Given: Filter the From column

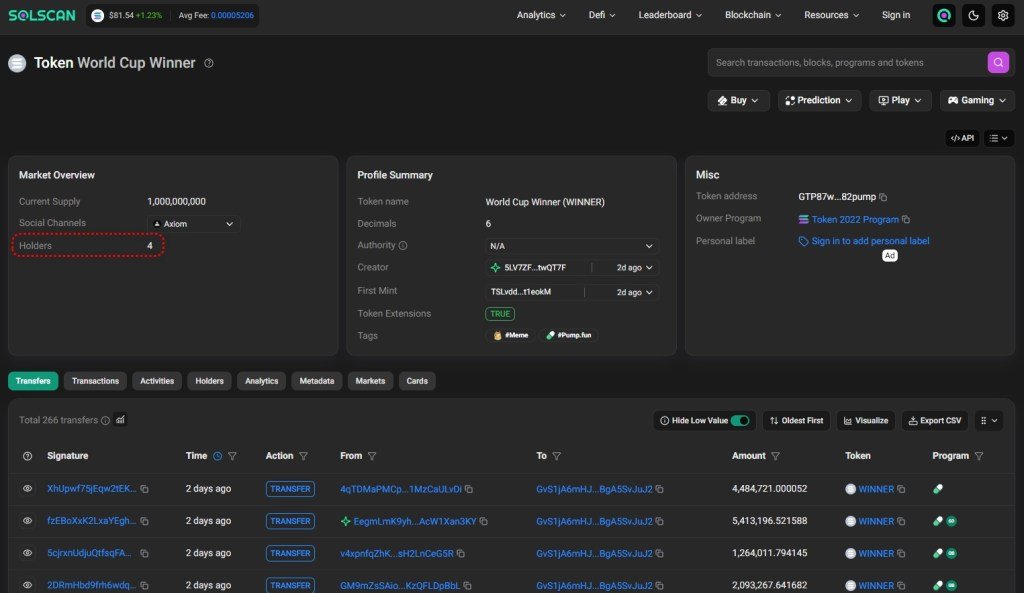Looking at the screenshot, I should tap(372, 456).
